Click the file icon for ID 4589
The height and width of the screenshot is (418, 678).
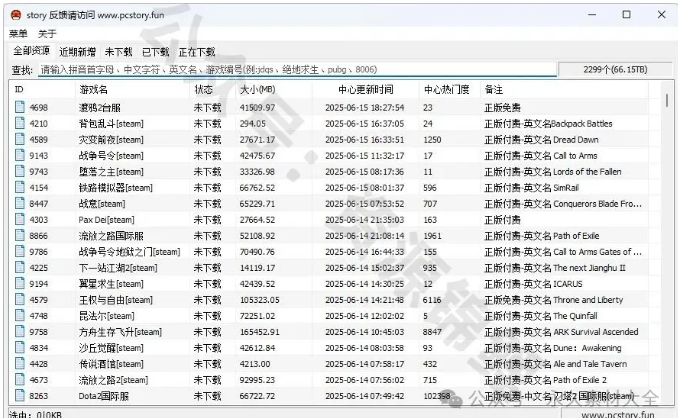[x=20, y=139]
